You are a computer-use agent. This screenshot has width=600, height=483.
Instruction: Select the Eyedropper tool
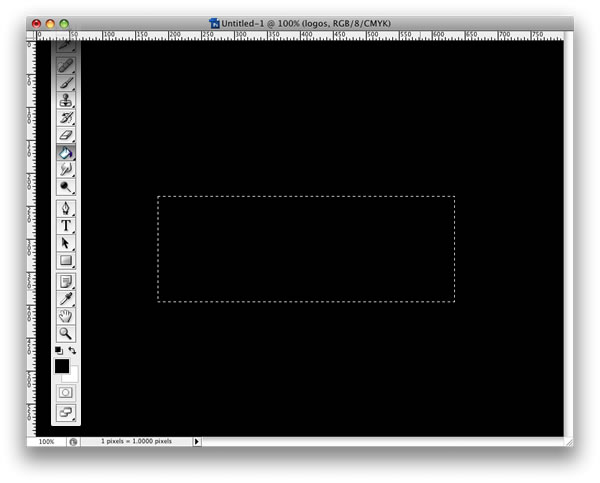[66, 299]
